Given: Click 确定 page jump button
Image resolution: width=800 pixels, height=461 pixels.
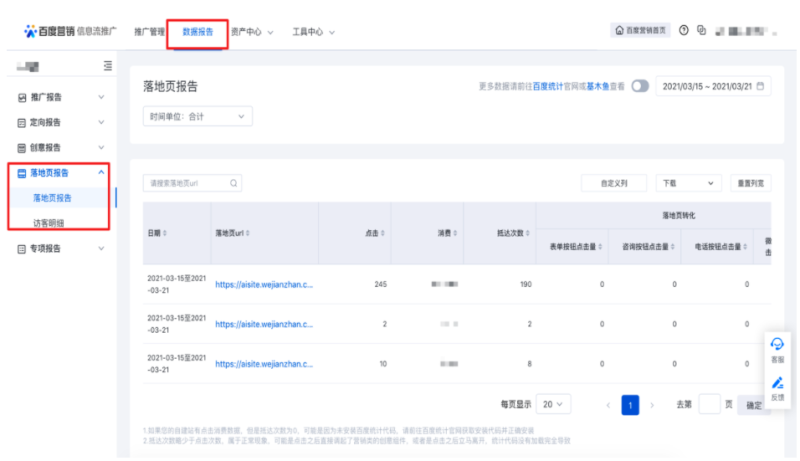Looking at the screenshot, I should tap(754, 405).
